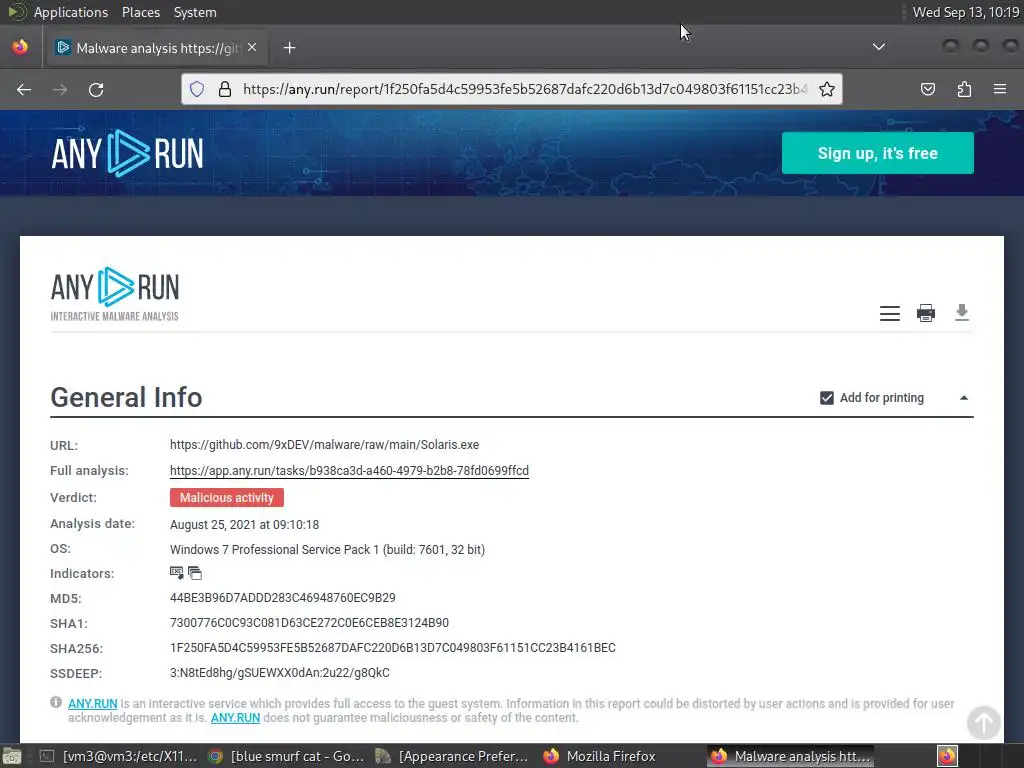Open Save to Pocket icon
The image size is (1024, 768).
click(928, 89)
